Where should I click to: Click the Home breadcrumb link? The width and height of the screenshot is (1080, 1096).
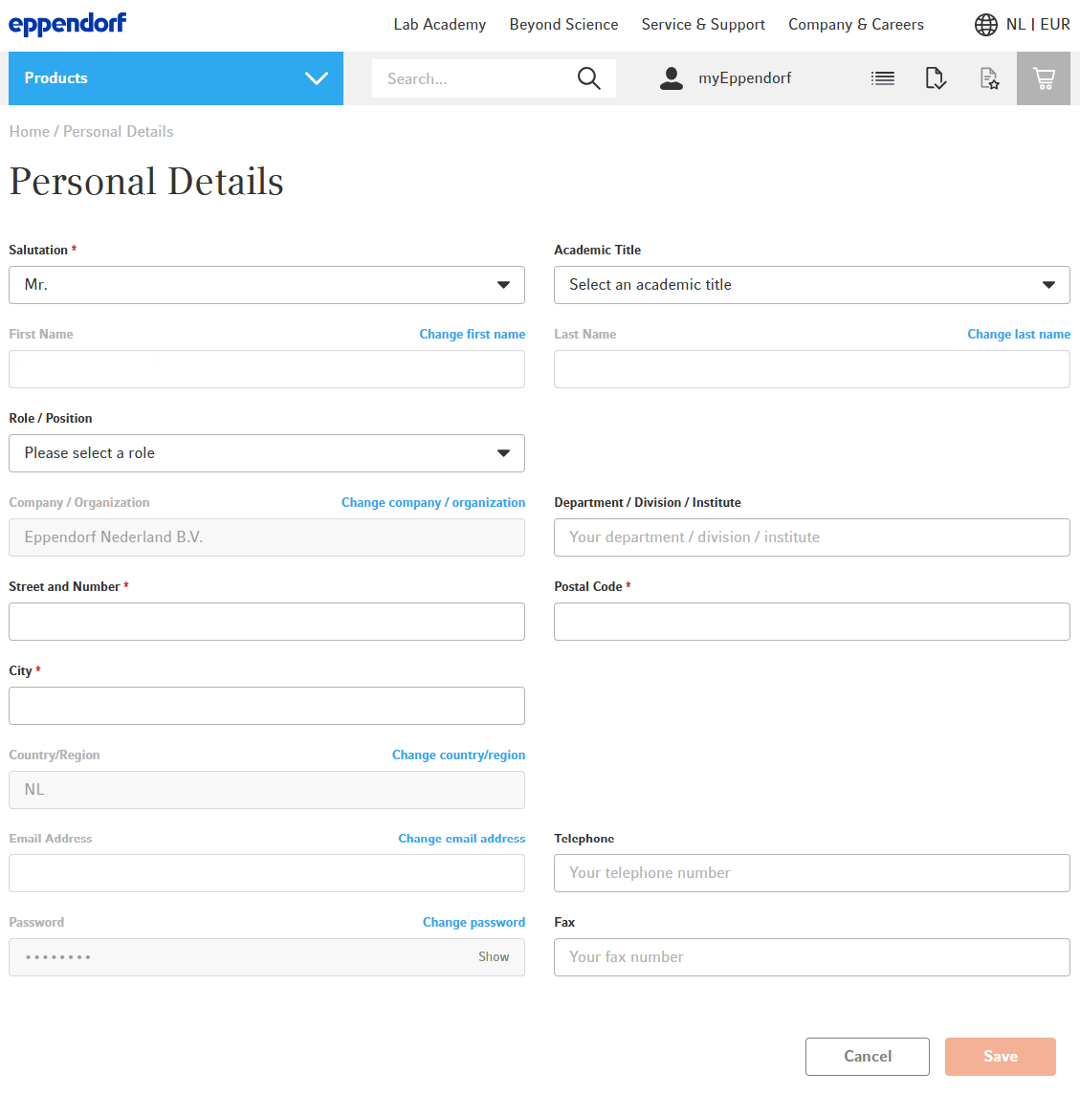point(29,131)
